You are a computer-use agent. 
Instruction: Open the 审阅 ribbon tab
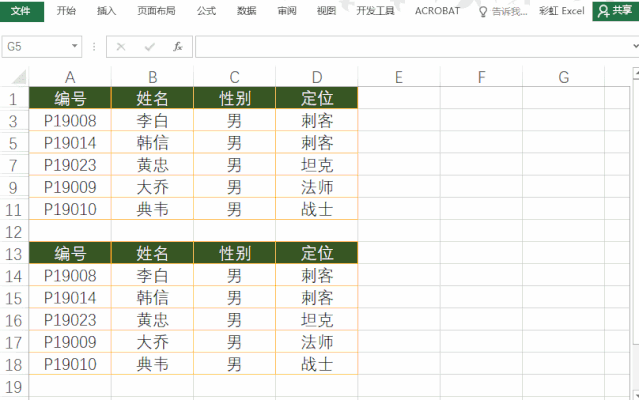click(287, 11)
